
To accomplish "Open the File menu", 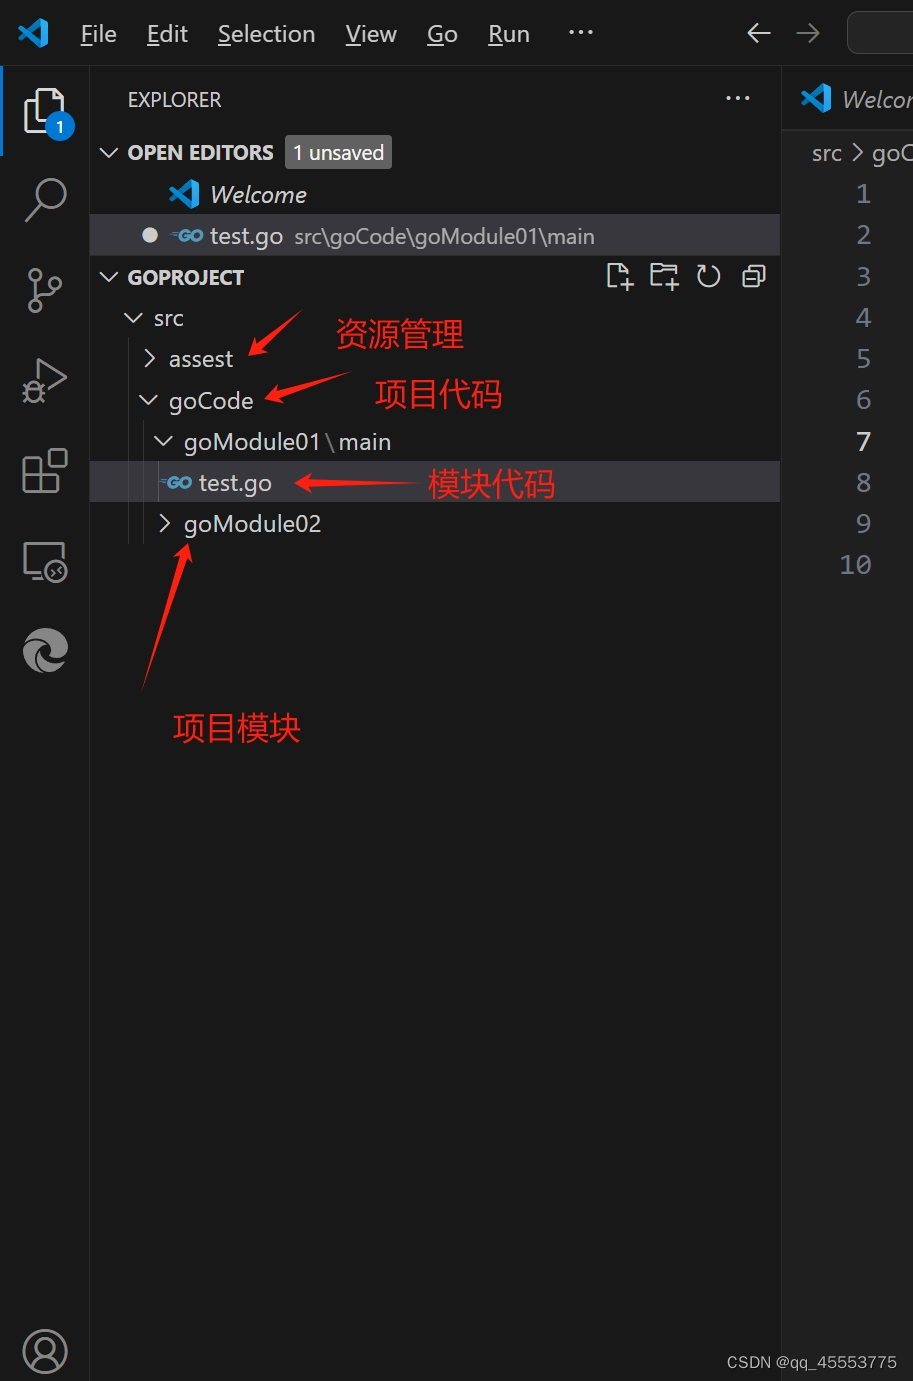I will click(x=98, y=34).
